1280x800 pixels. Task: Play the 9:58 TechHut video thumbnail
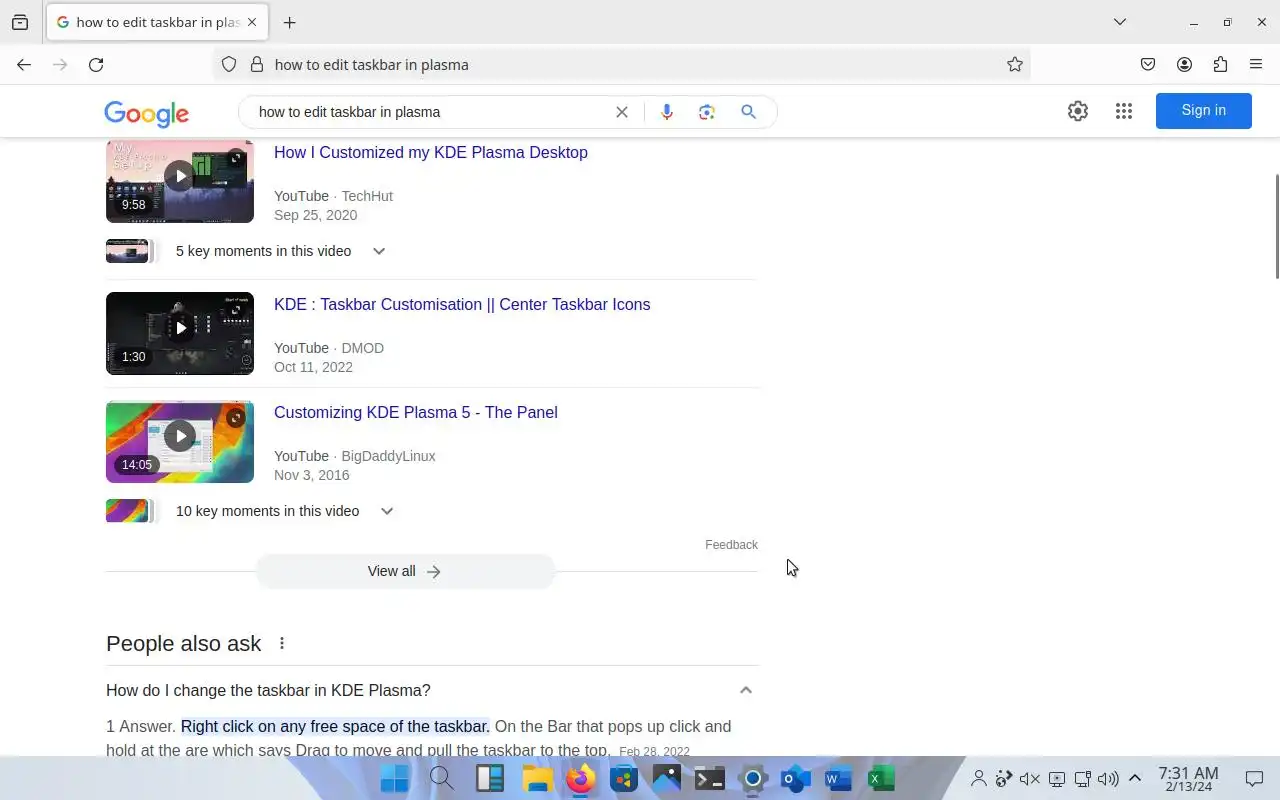coord(180,181)
